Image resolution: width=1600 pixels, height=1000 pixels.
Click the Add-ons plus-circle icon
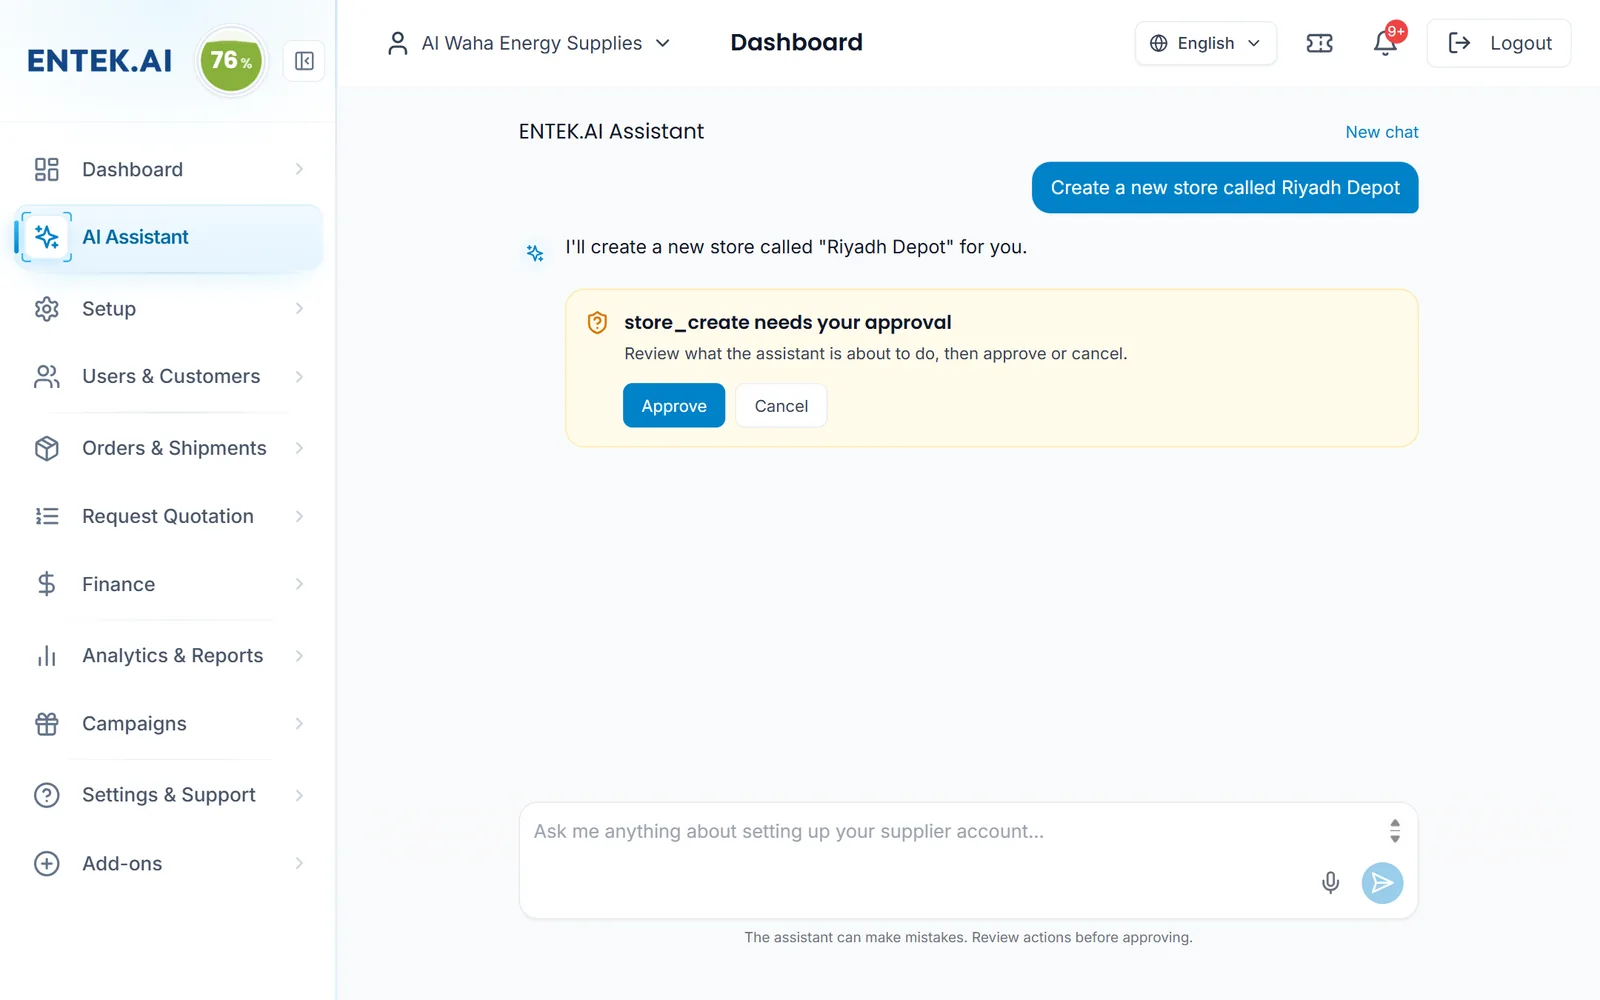tap(47, 863)
